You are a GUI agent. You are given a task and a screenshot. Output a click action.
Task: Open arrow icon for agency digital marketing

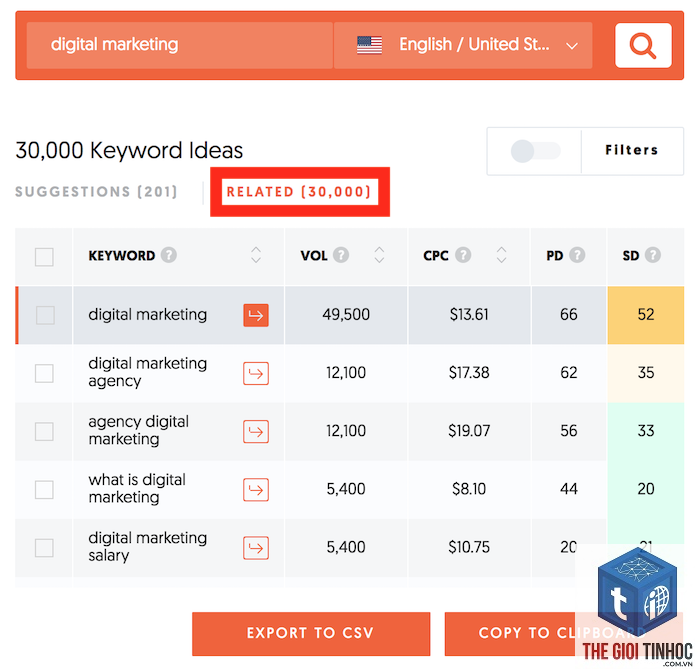point(256,432)
